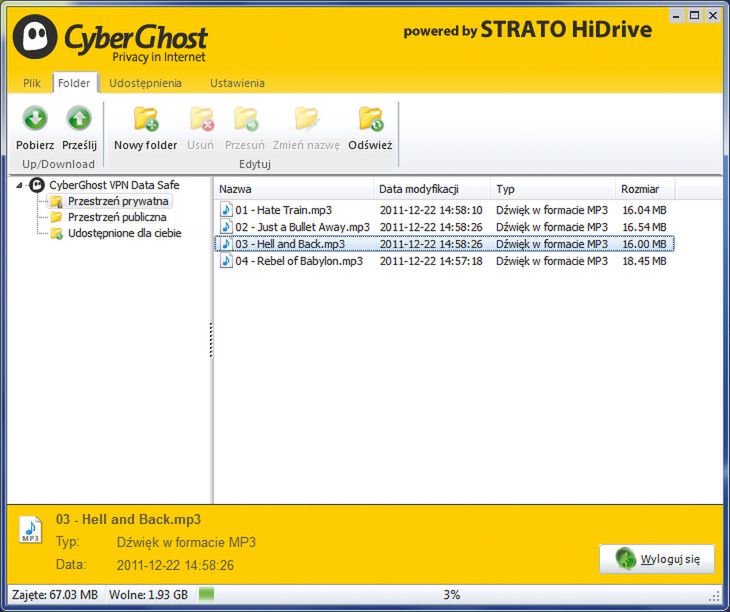Click the music icon of 01 - Hate Train.mp3
This screenshot has width=730, height=612.
[226, 210]
